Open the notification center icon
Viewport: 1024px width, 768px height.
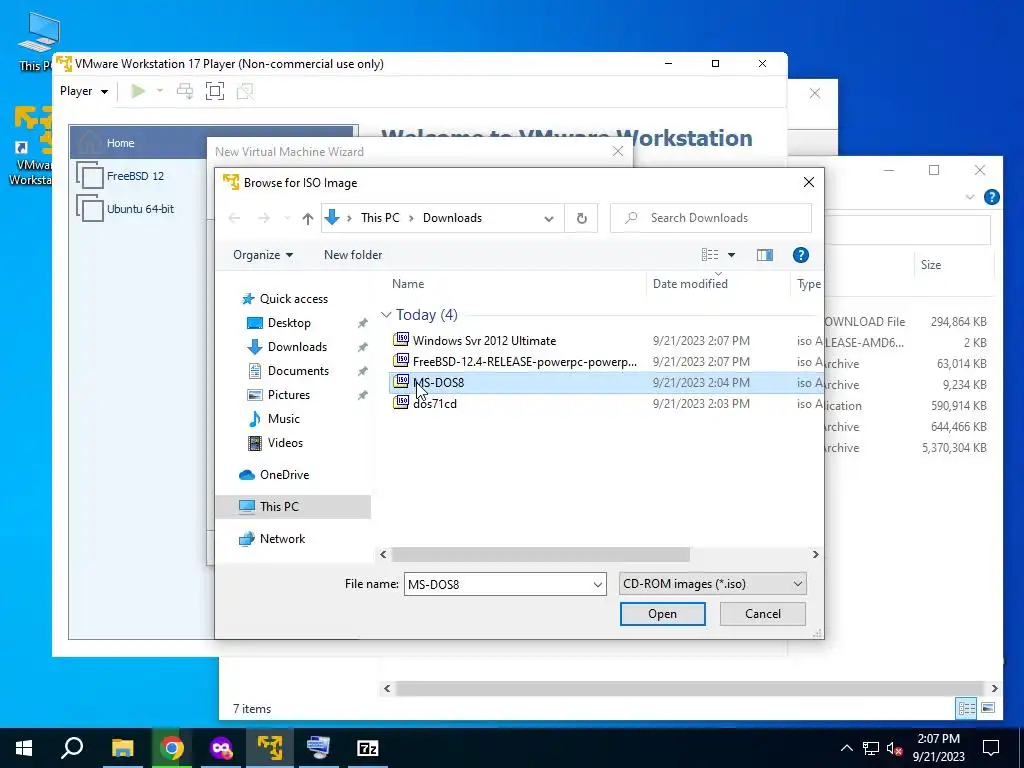[x=991, y=748]
